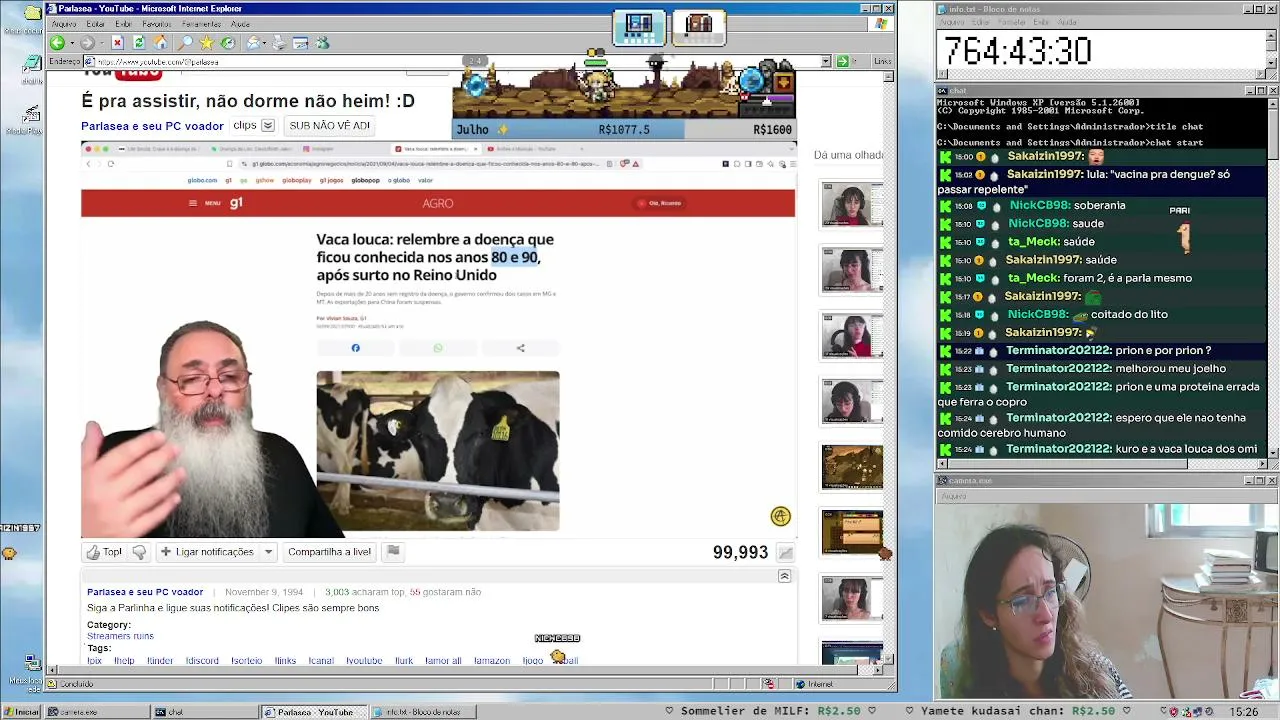This screenshot has height=720, width=1280.
Task: Click the IE page horizontal scrollbar
Action: [464, 670]
